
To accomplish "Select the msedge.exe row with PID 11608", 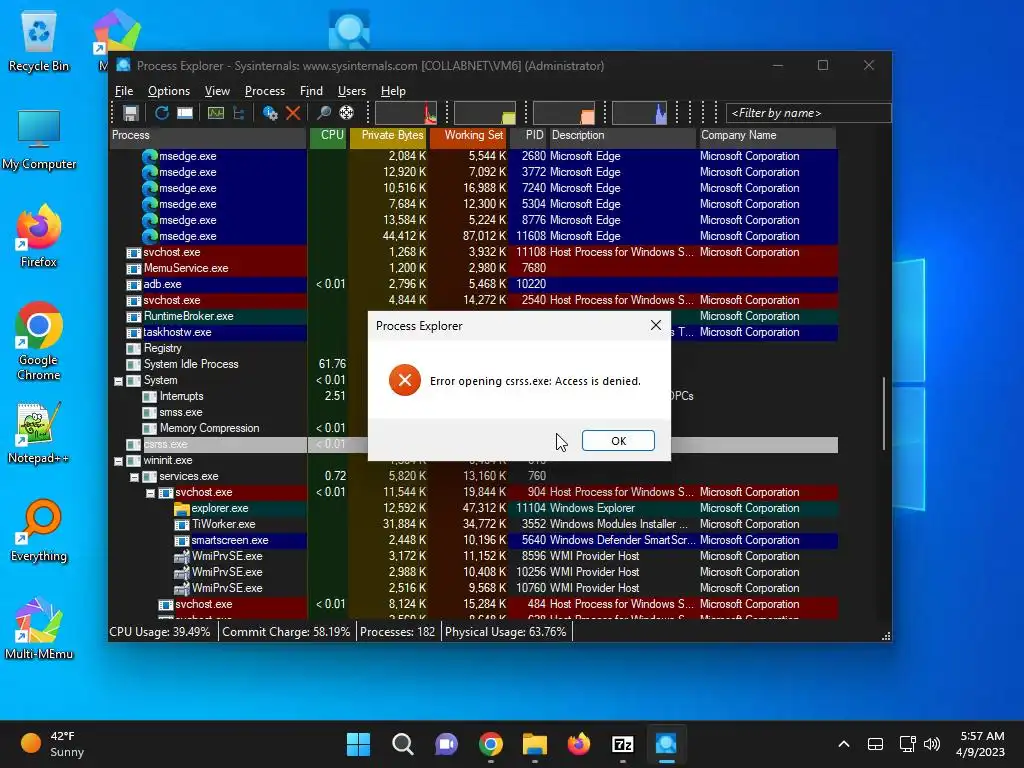I will (x=474, y=236).
